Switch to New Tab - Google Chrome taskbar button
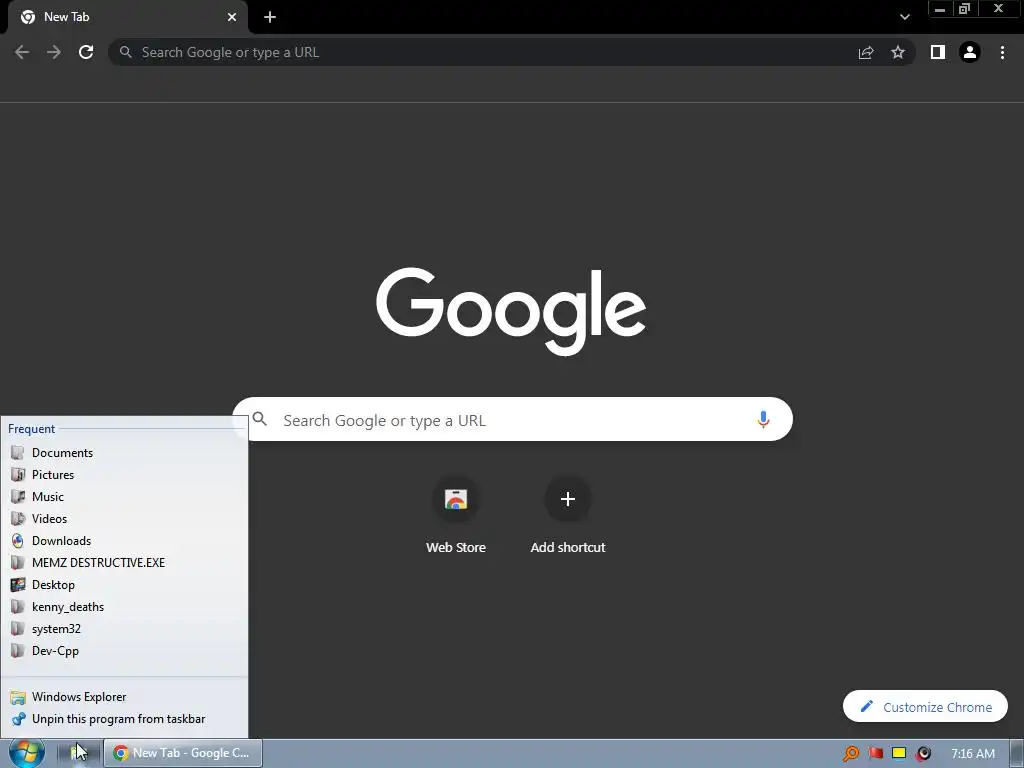 coord(183,753)
